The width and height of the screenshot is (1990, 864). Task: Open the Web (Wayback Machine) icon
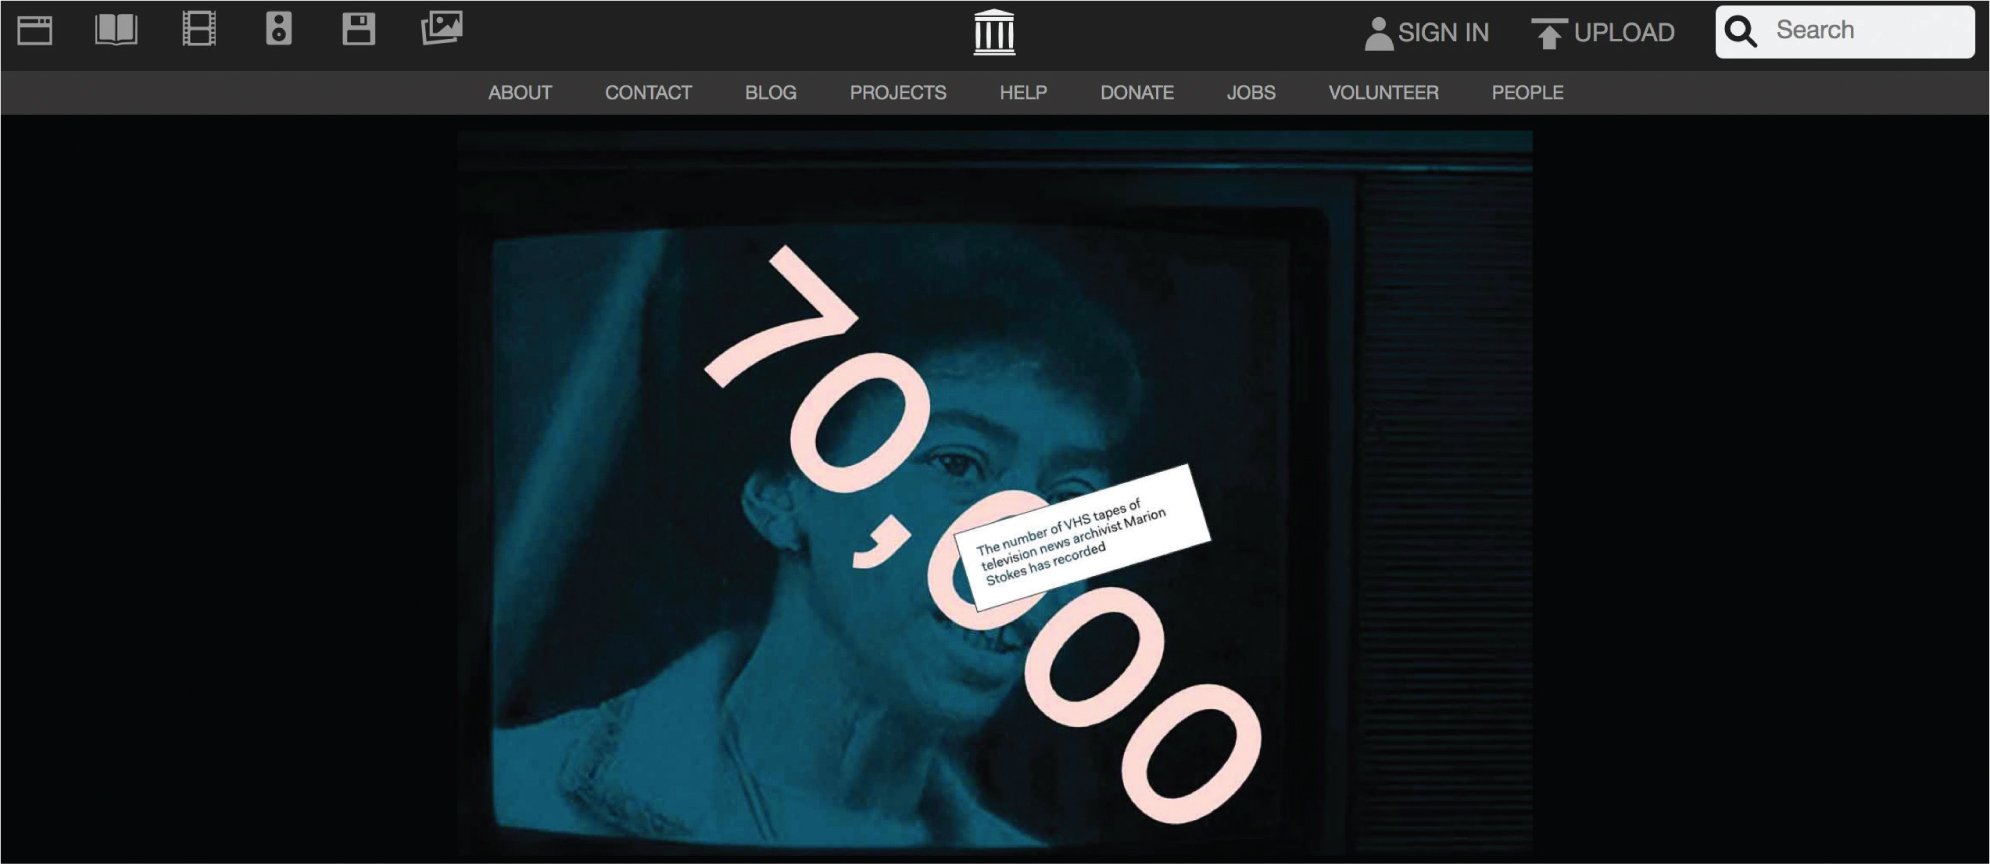tap(35, 31)
